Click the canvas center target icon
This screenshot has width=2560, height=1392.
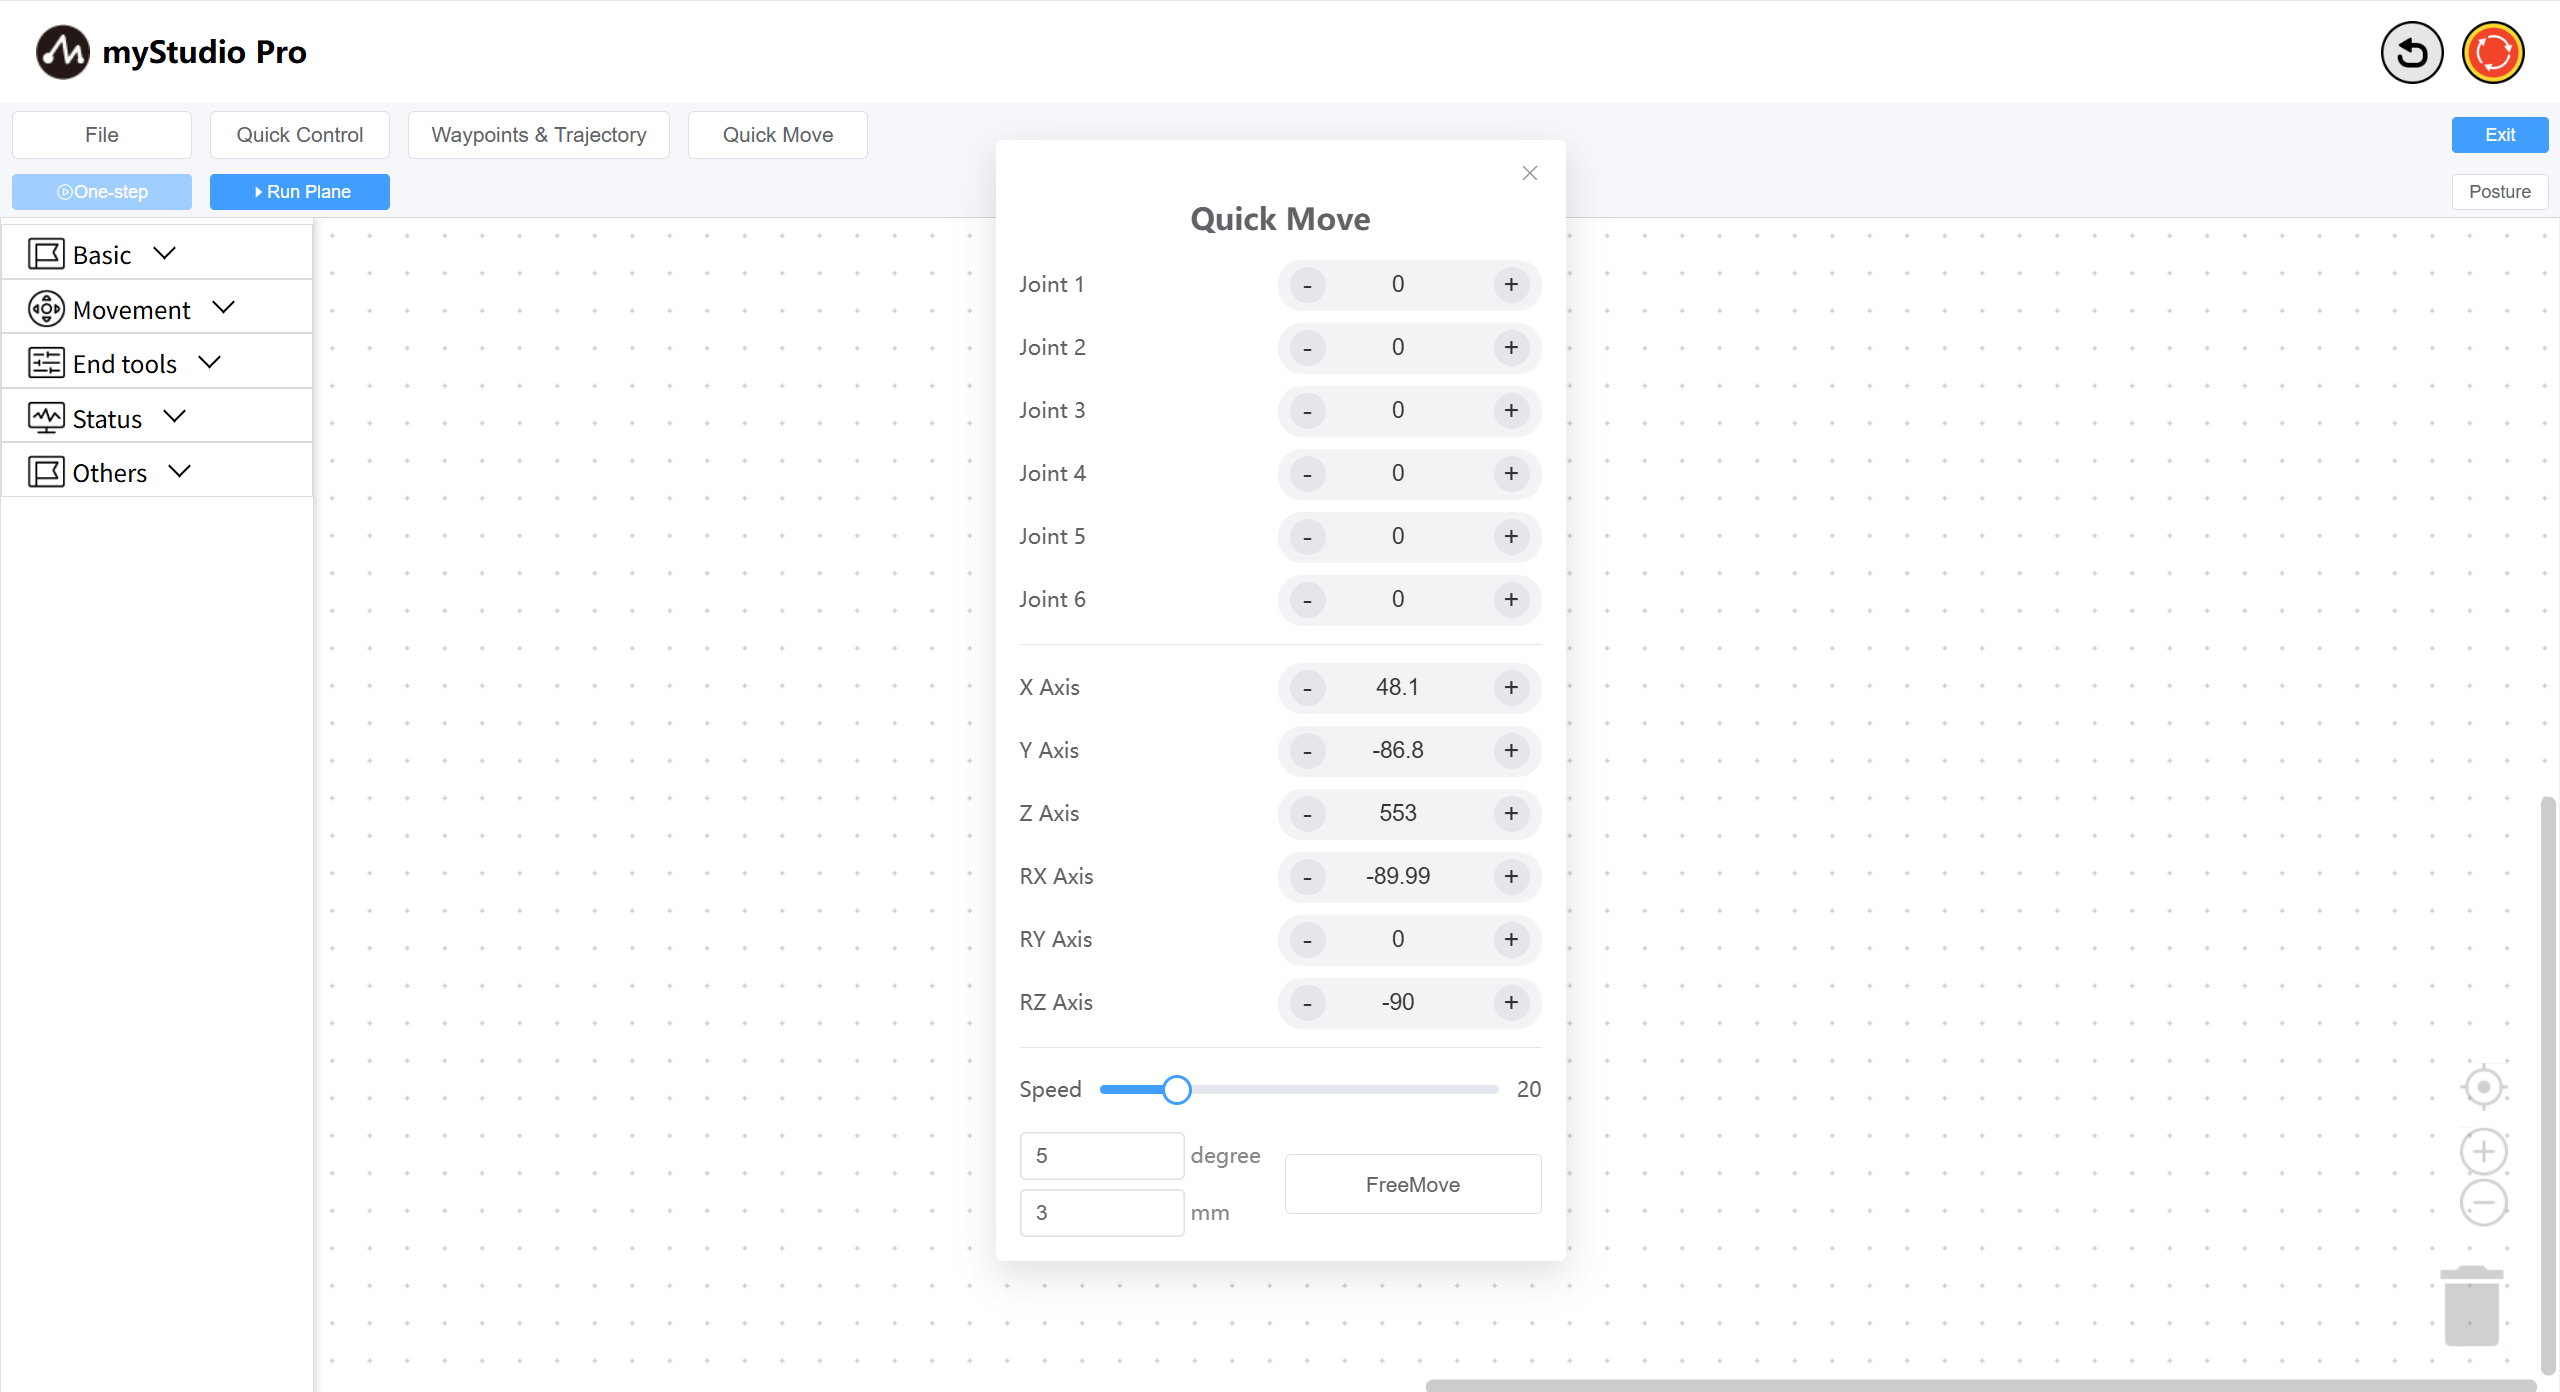coord(2483,1087)
